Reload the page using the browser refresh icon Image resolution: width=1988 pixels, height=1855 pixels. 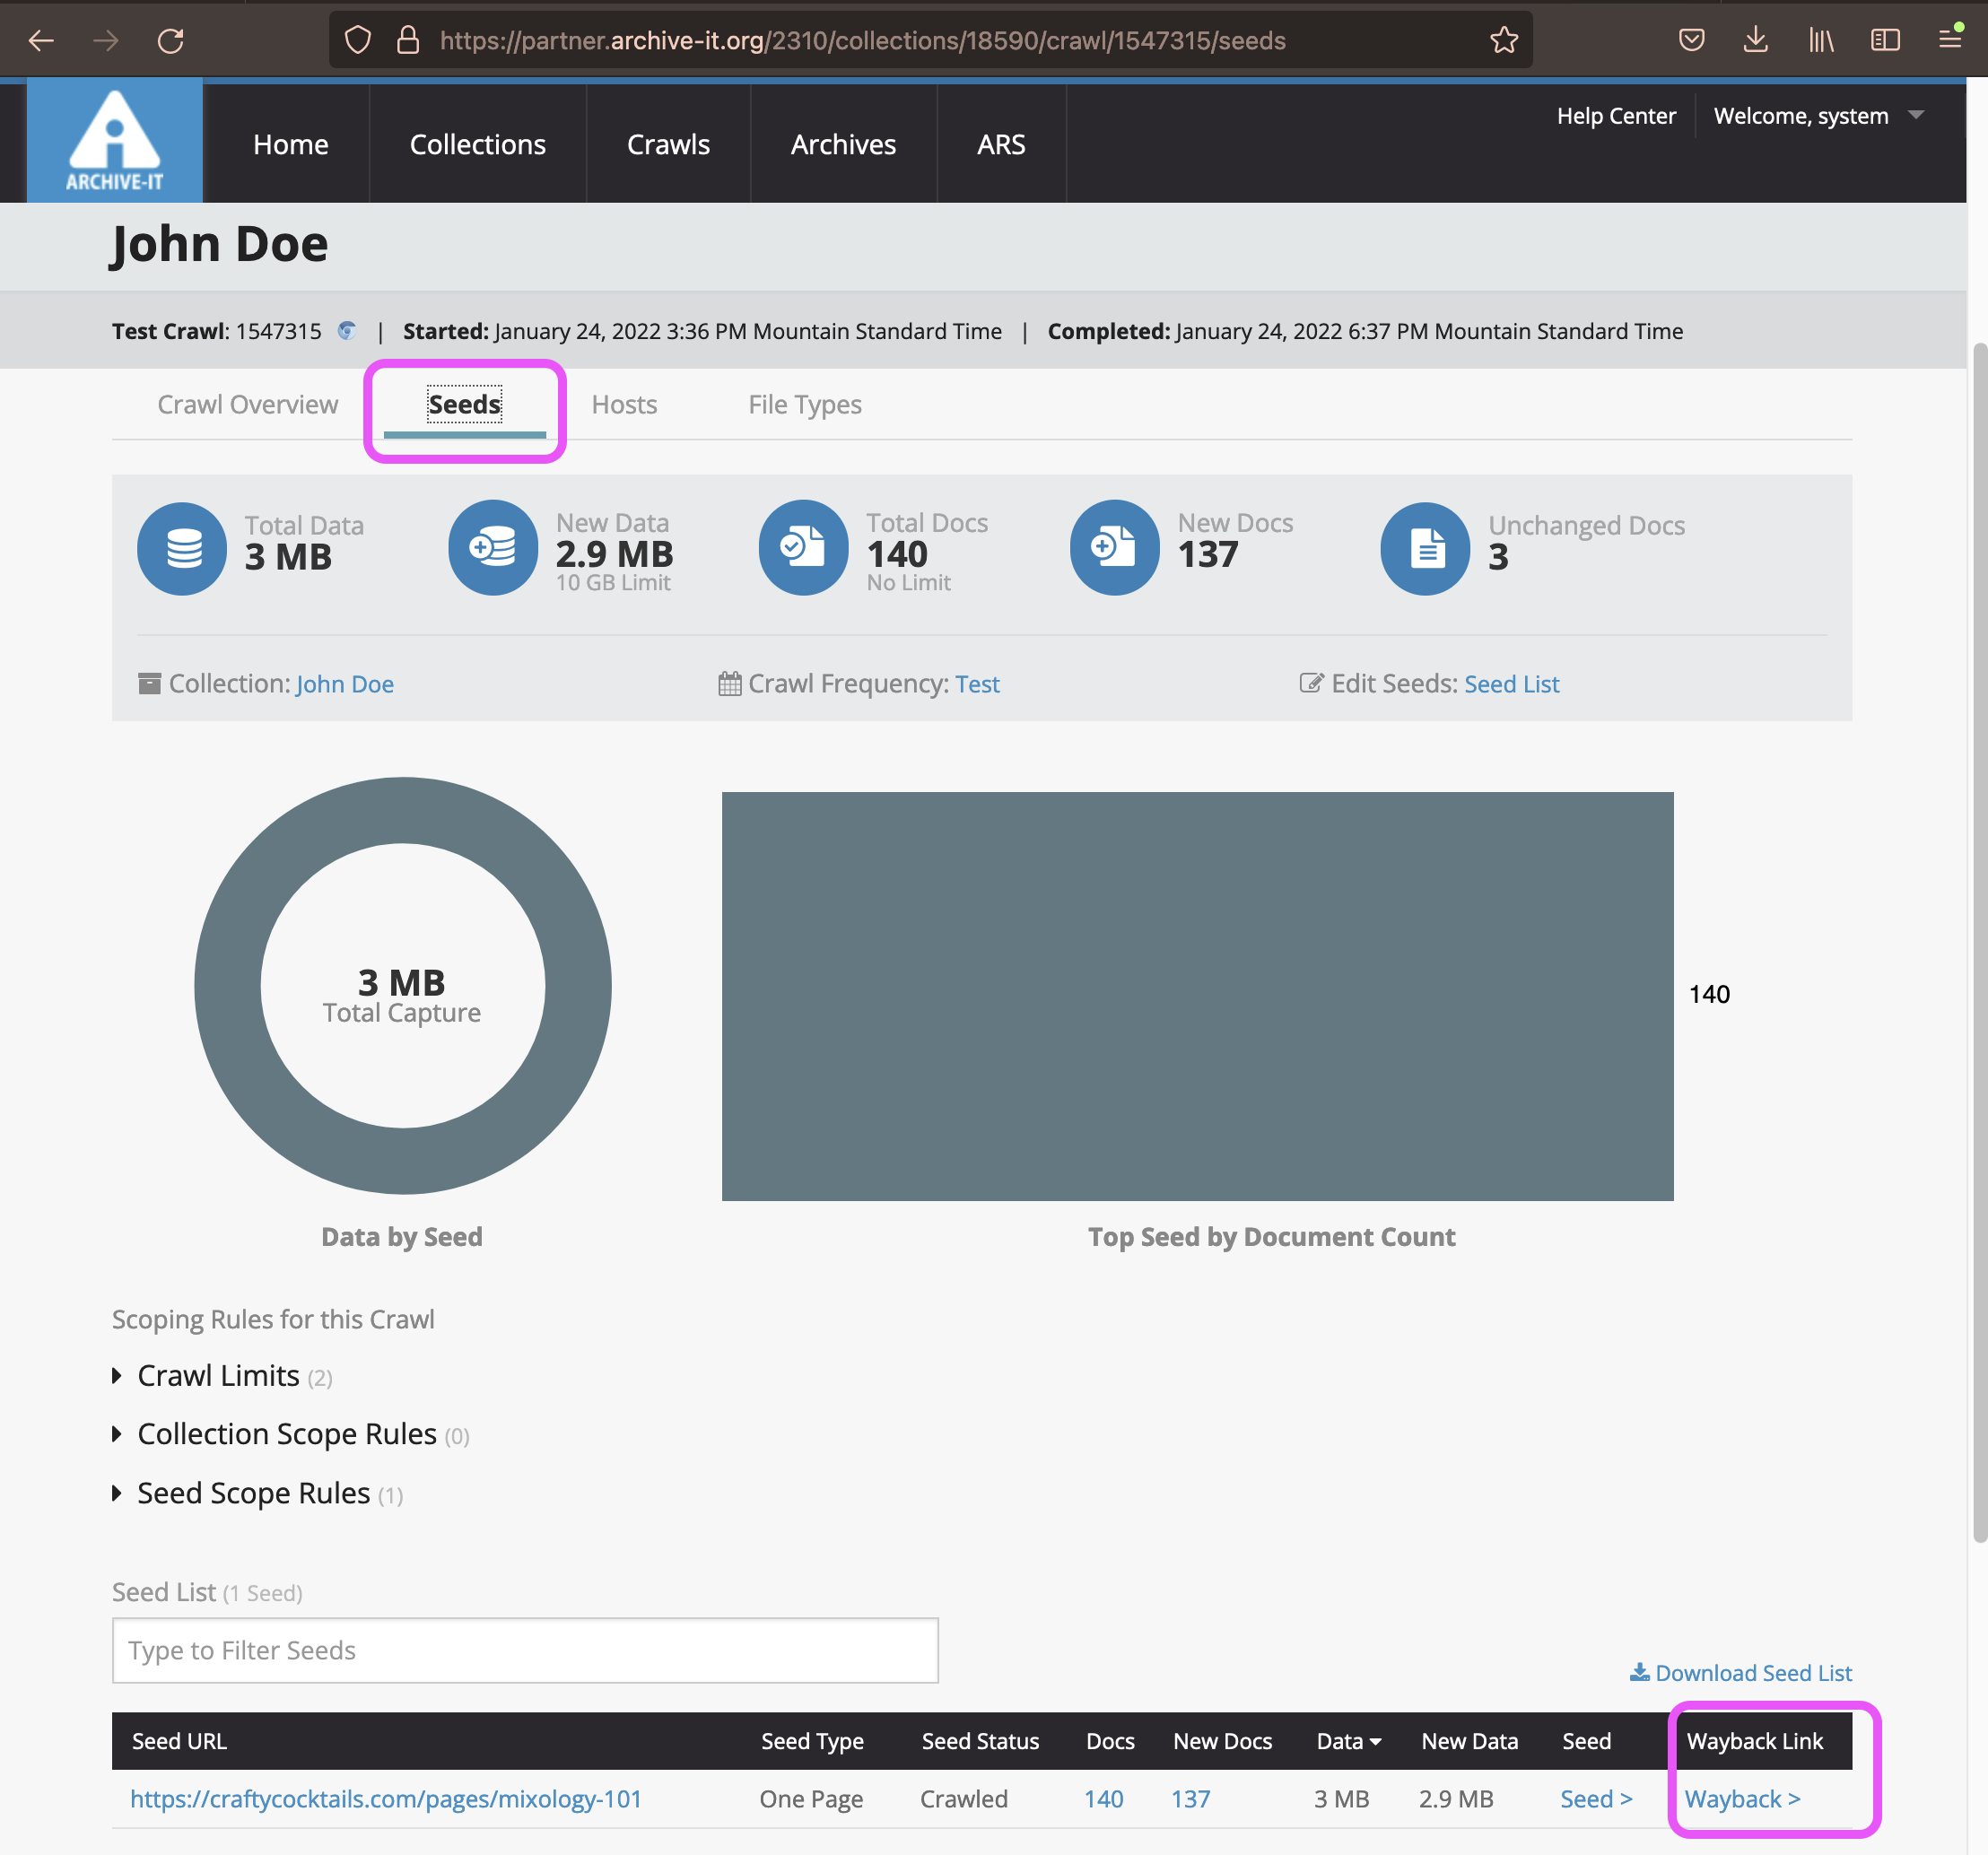coord(171,40)
